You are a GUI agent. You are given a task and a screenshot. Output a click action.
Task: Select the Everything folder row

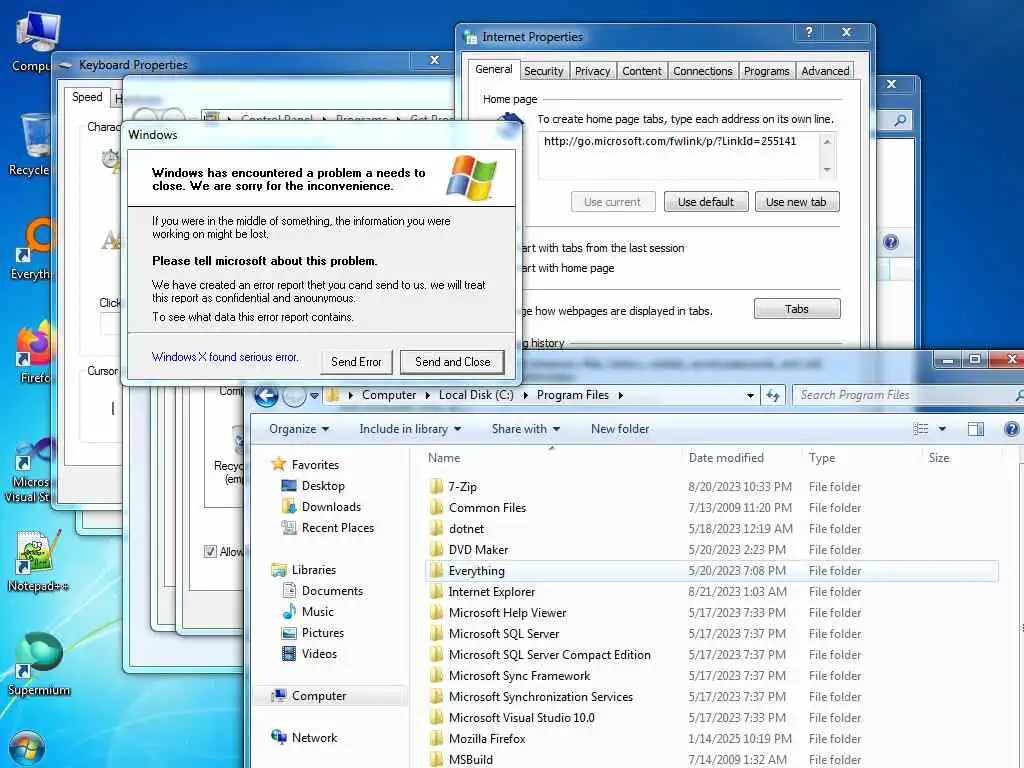click(712, 571)
